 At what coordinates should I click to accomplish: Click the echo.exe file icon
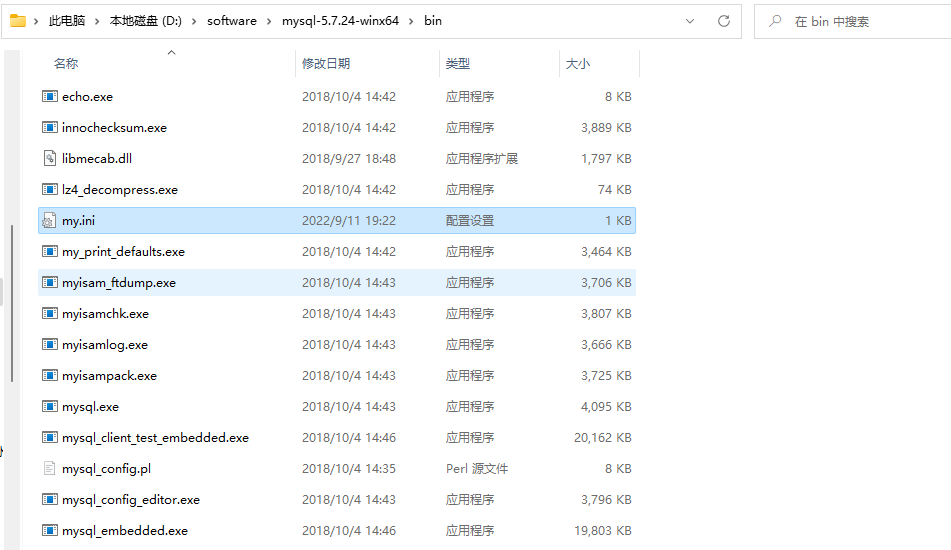50,96
